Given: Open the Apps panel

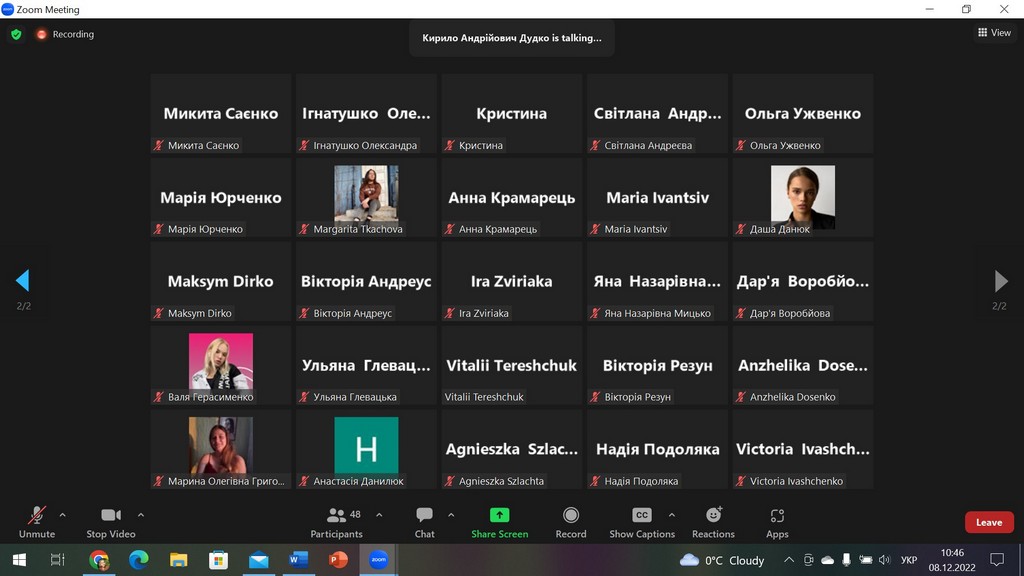Looking at the screenshot, I should (x=777, y=521).
